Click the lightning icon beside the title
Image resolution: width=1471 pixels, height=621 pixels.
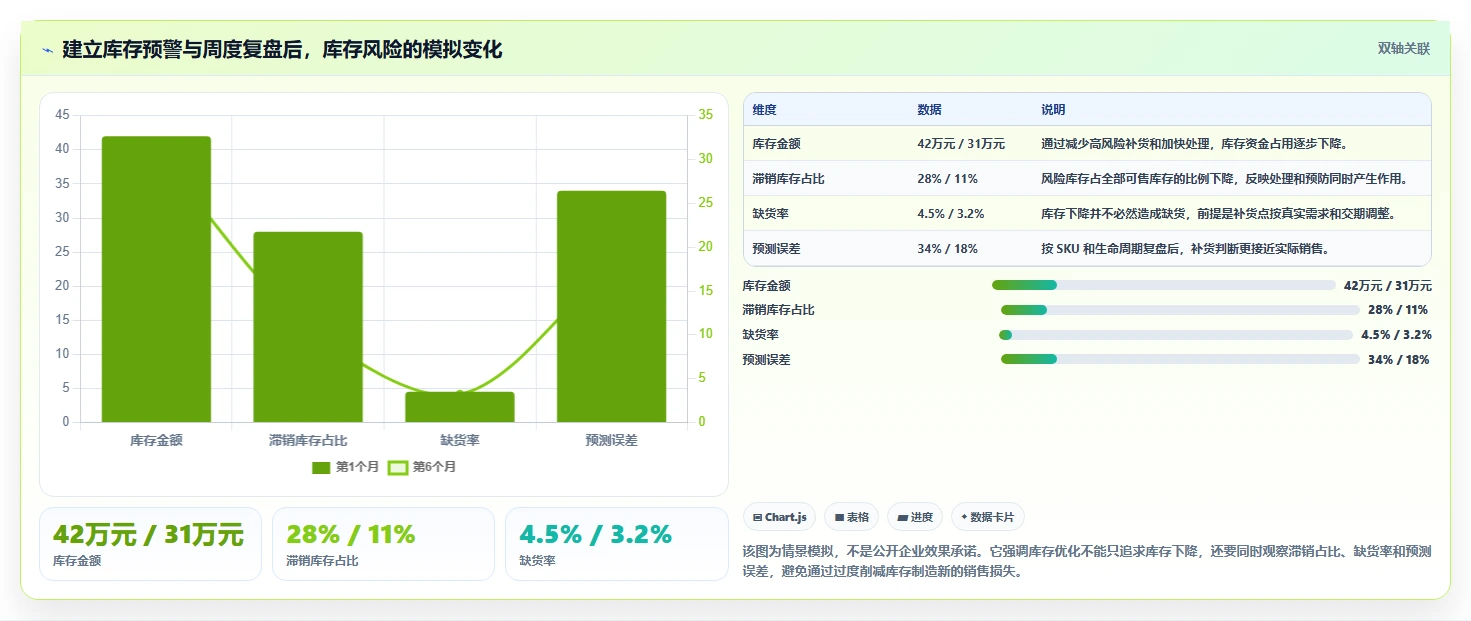[47, 50]
